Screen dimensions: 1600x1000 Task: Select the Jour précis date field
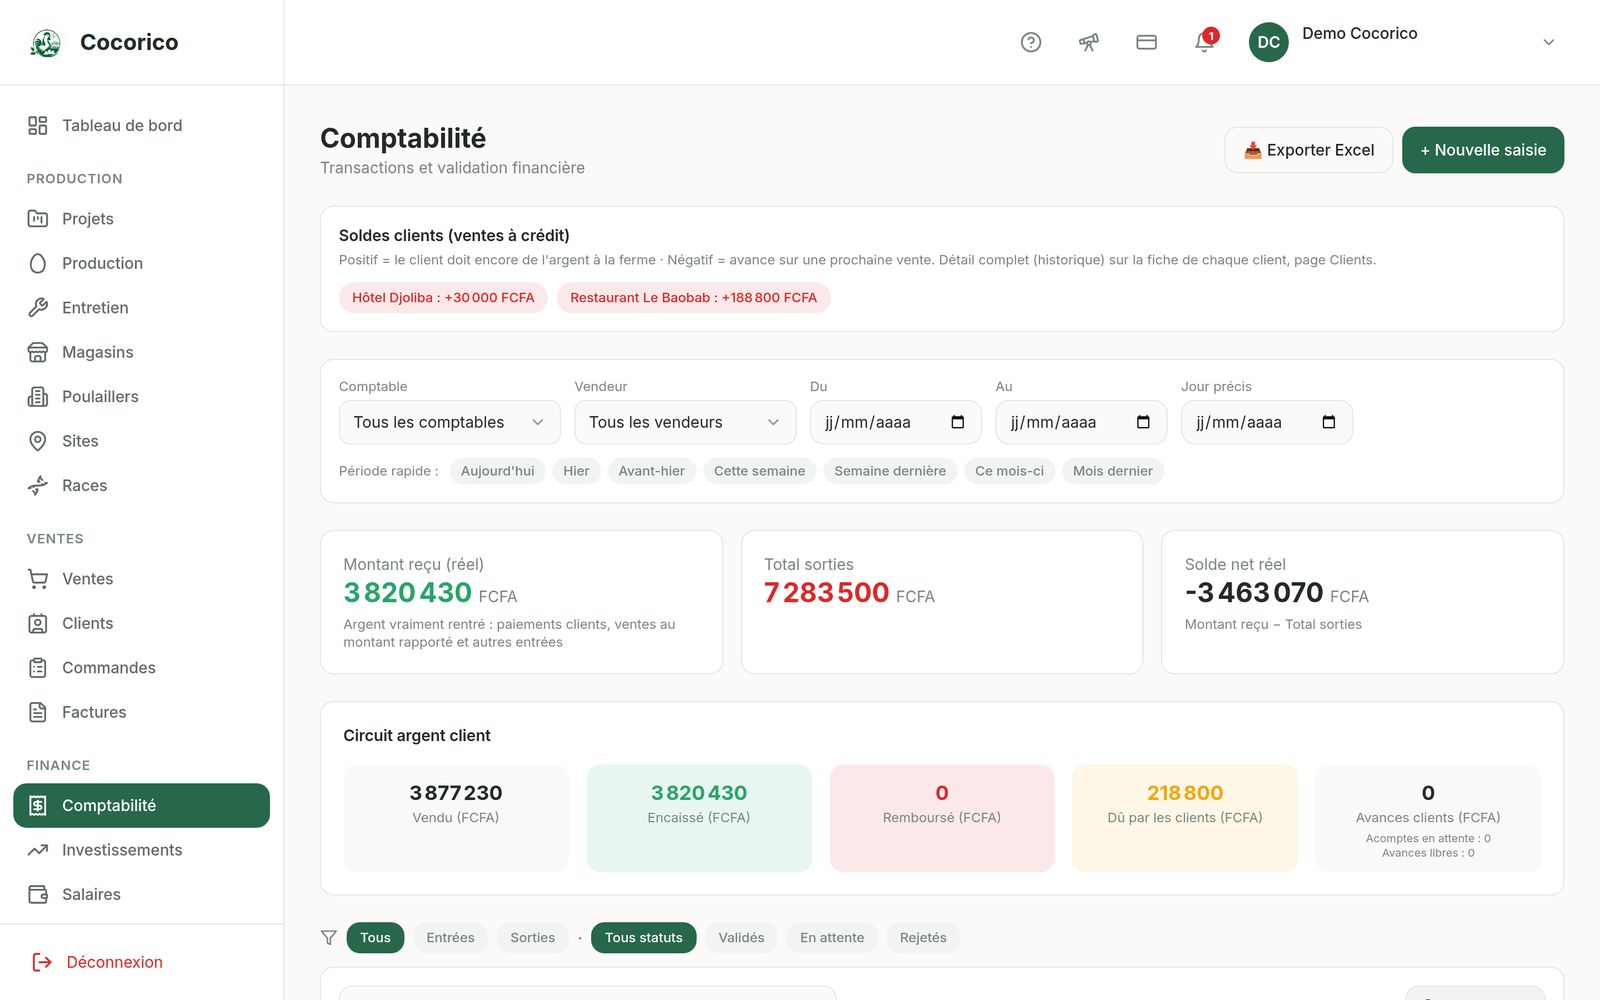[x=1267, y=422]
